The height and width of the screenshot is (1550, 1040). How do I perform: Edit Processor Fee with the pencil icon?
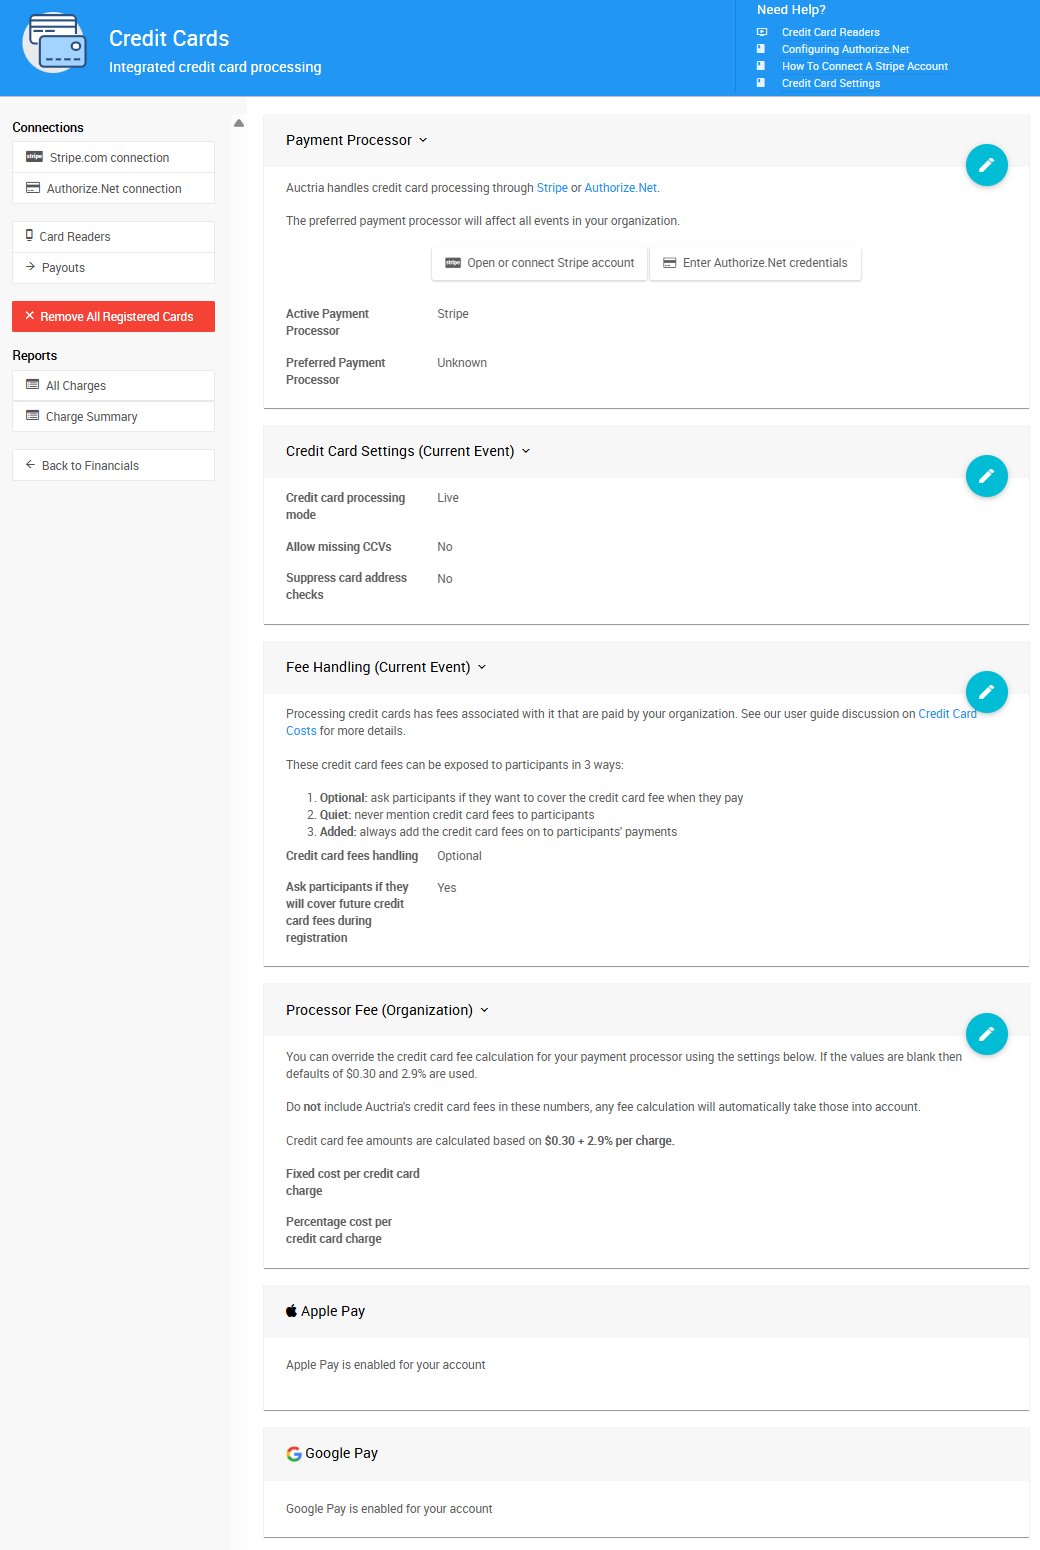pos(987,1033)
